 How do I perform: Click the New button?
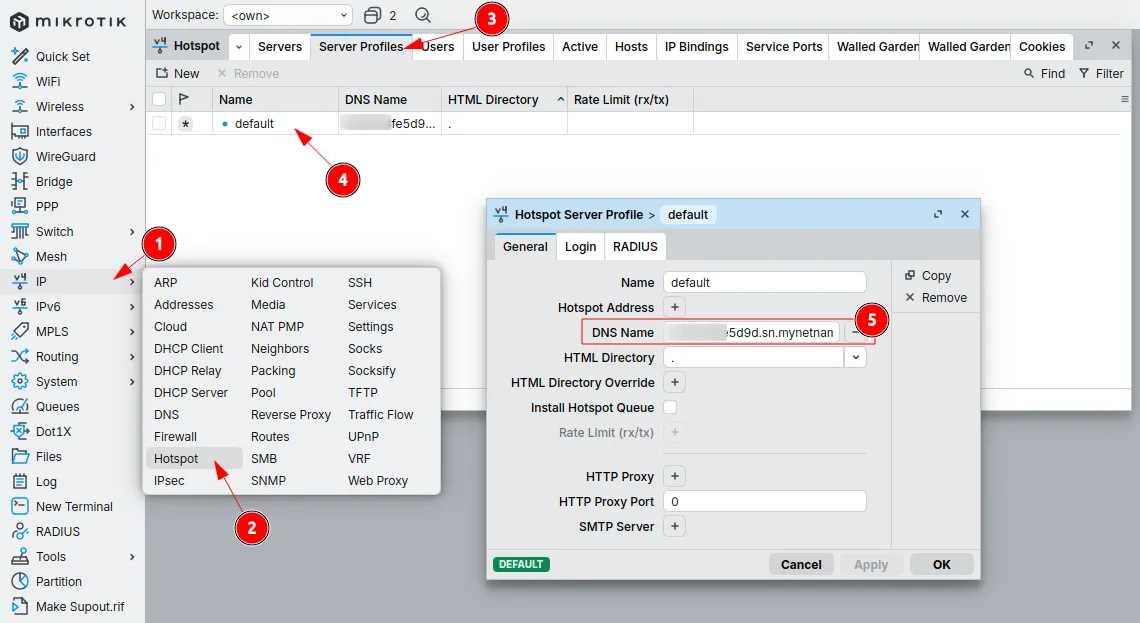[x=177, y=73]
